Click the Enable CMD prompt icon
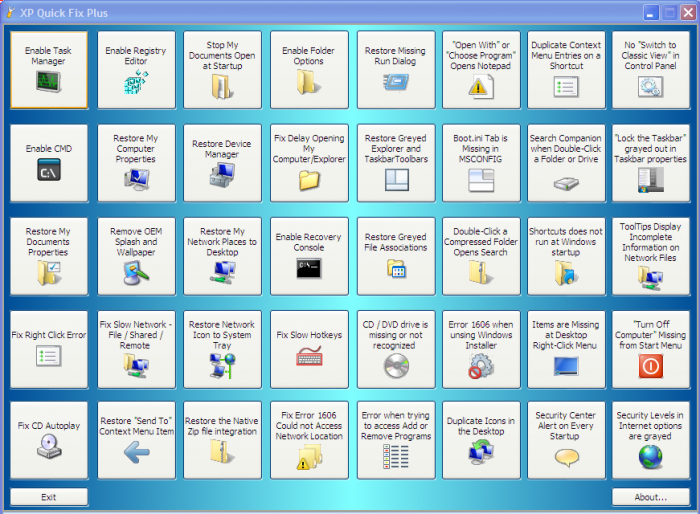The image size is (700, 514). point(49,171)
